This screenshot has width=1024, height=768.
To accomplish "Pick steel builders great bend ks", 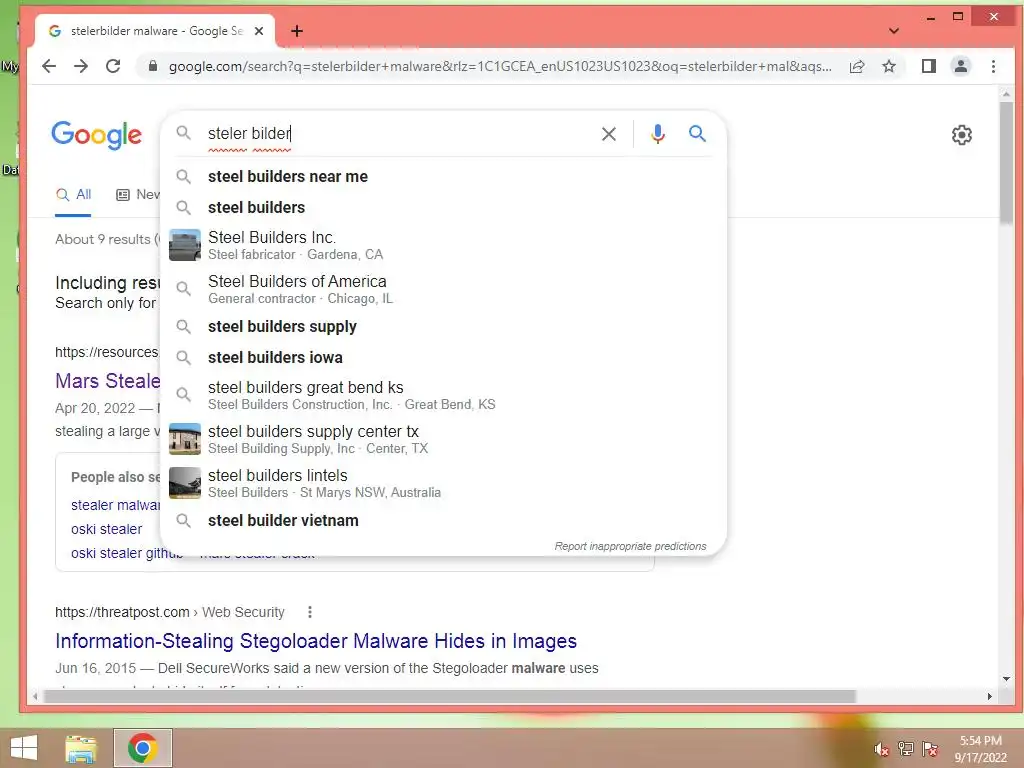I will [x=443, y=395].
